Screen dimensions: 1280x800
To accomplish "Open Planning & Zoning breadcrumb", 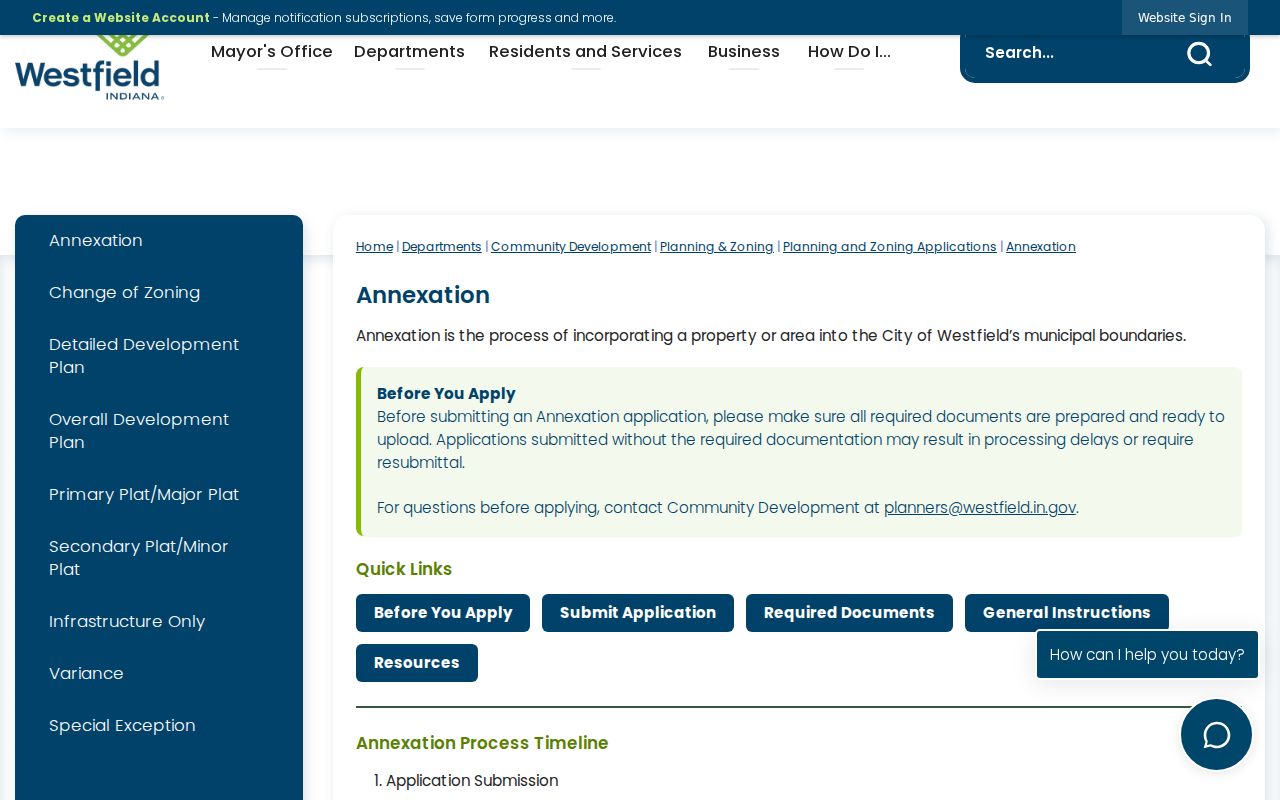I will (717, 247).
